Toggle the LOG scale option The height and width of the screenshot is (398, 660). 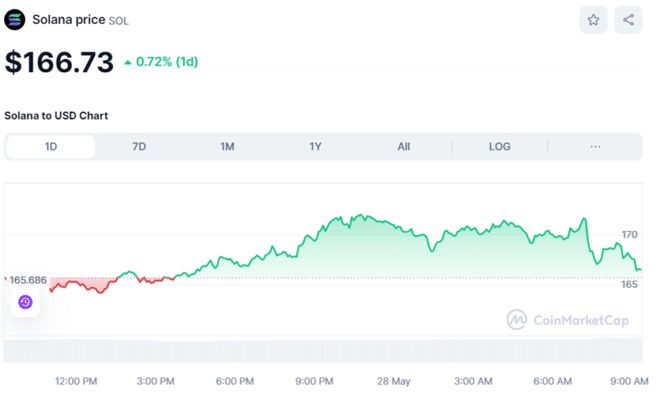click(500, 147)
